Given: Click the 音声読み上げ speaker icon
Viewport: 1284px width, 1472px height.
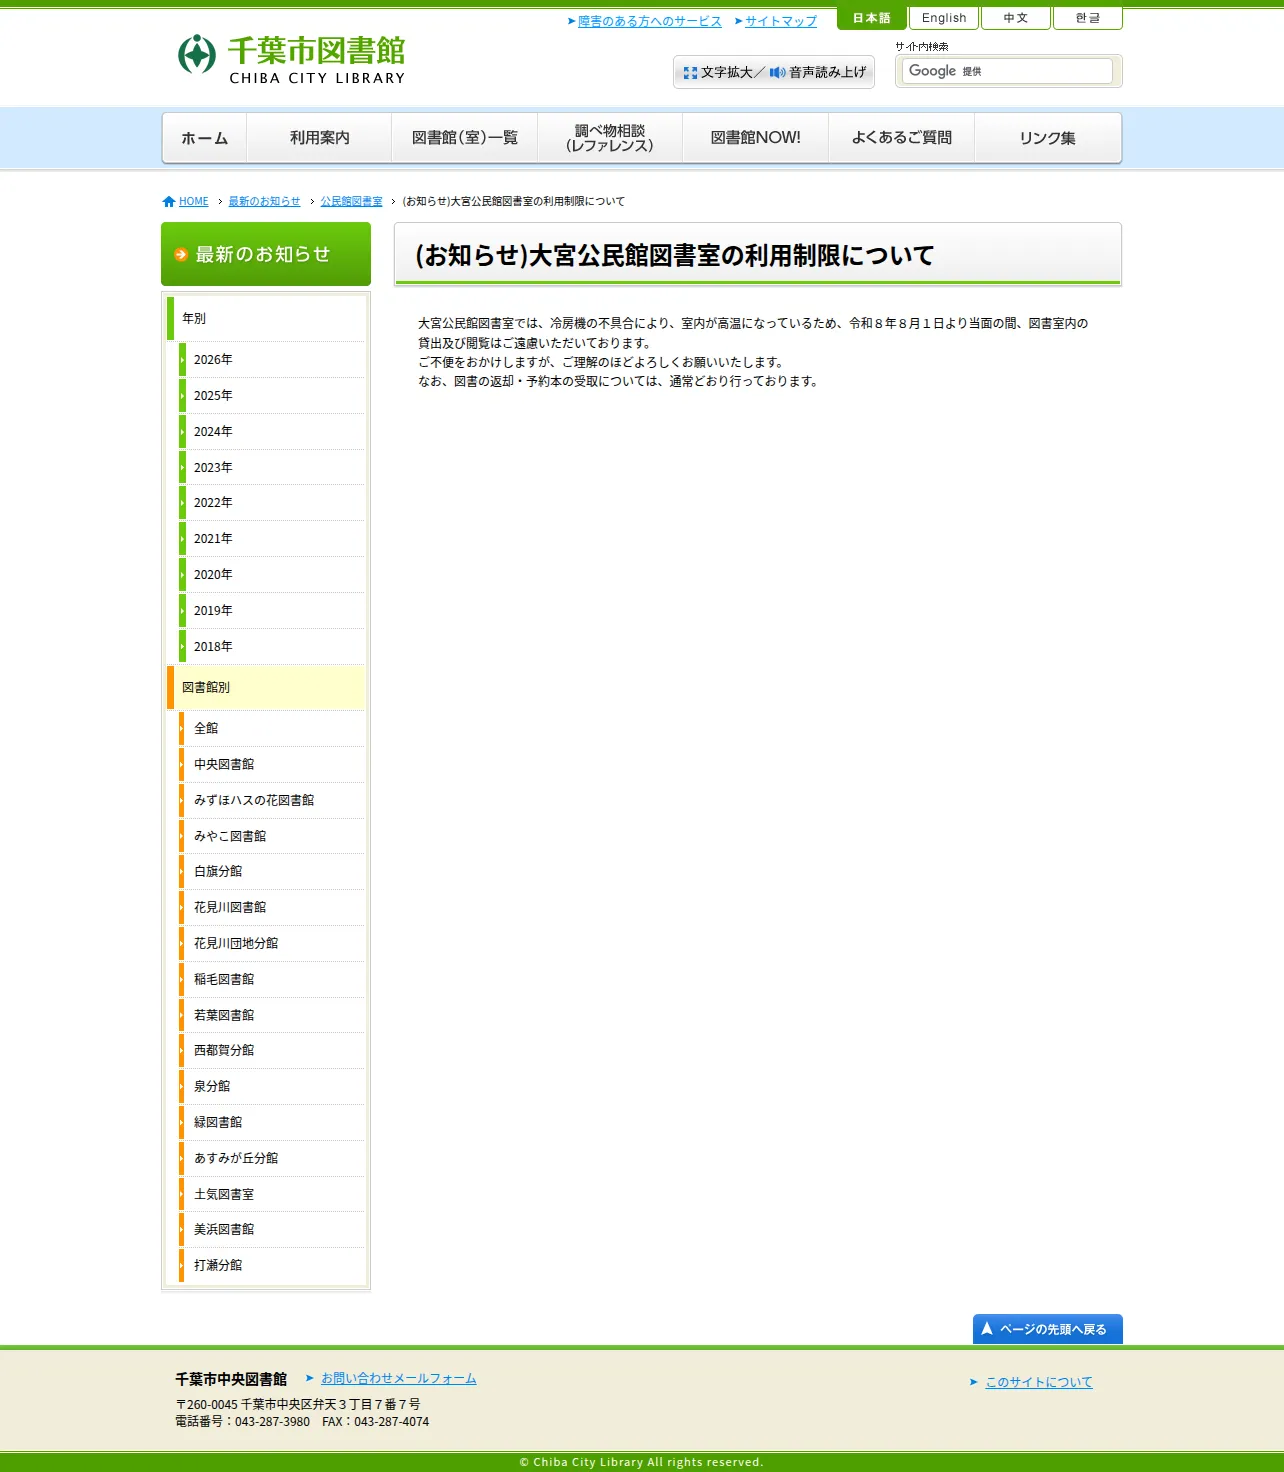Looking at the screenshot, I should (777, 73).
